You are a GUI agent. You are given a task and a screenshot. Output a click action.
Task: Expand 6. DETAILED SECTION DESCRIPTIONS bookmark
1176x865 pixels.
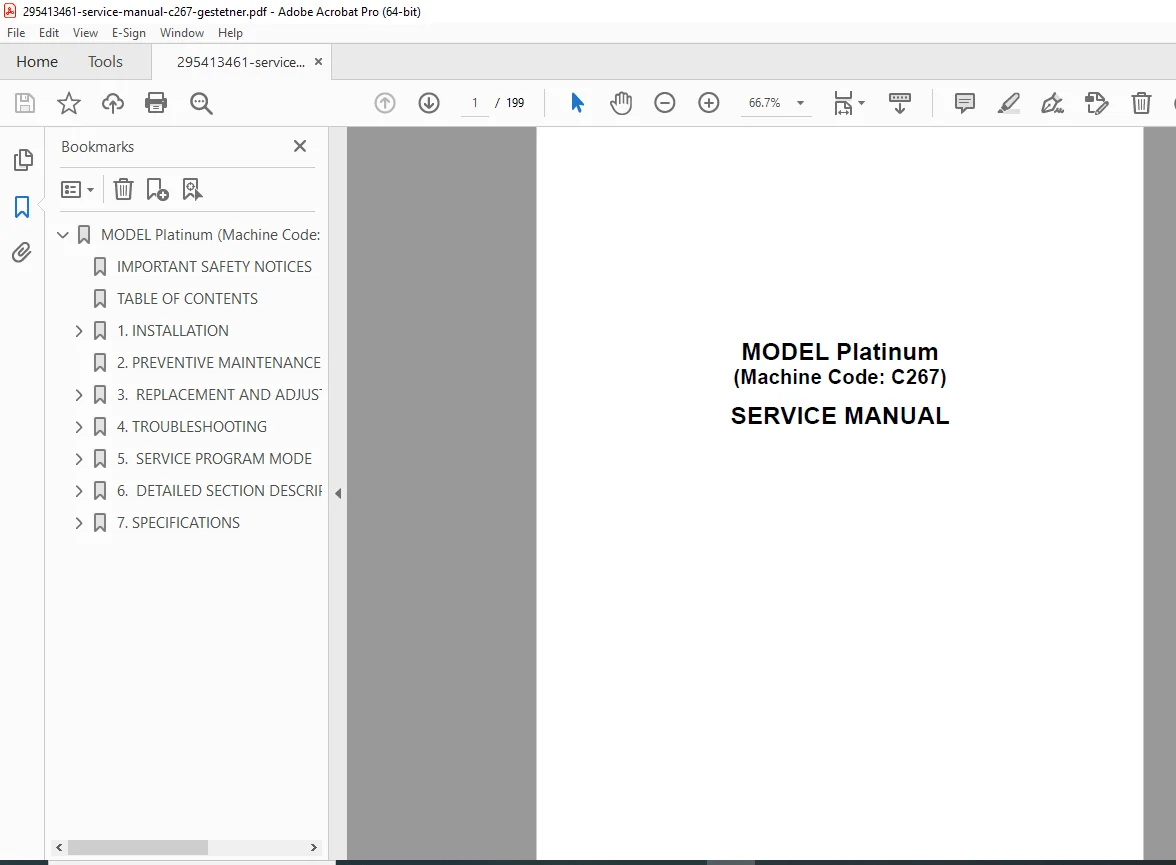coord(79,491)
